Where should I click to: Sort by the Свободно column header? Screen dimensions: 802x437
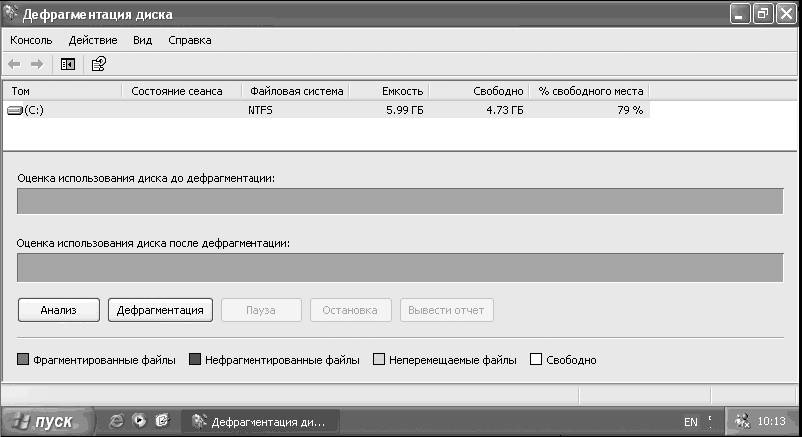click(479, 91)
